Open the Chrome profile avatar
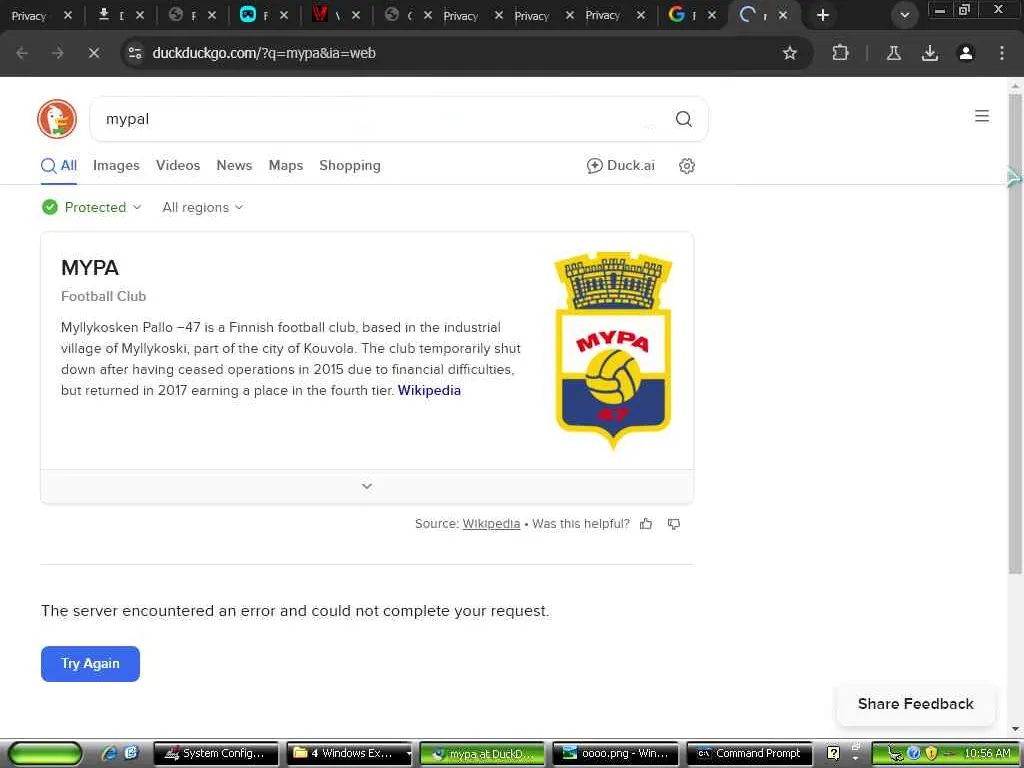The width and height of the screenshot is (1024, 768). [965, 53]
